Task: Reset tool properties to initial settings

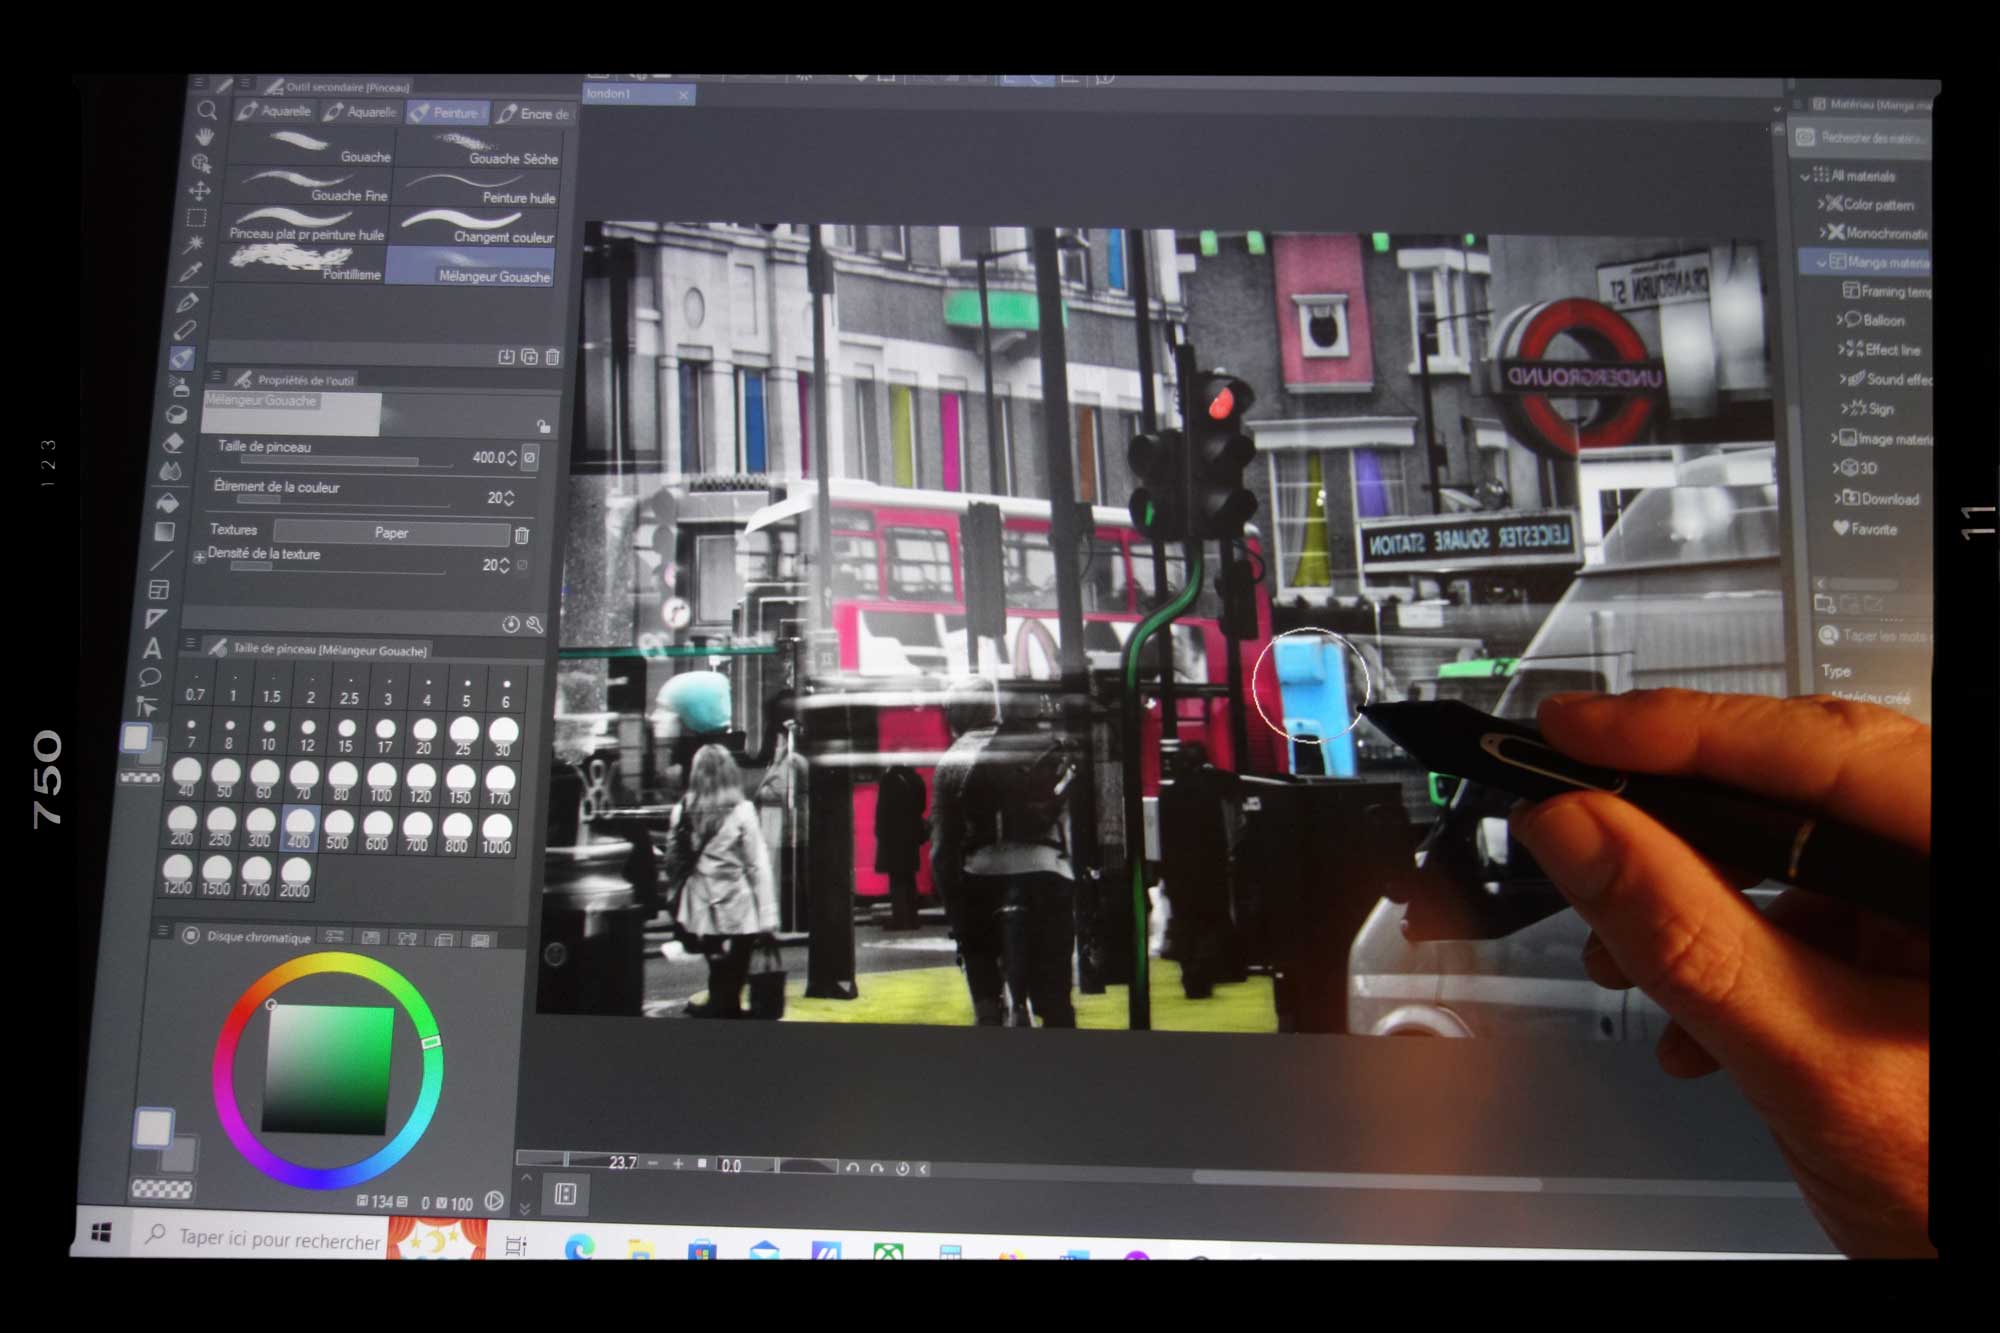Action: pos(511,625)
